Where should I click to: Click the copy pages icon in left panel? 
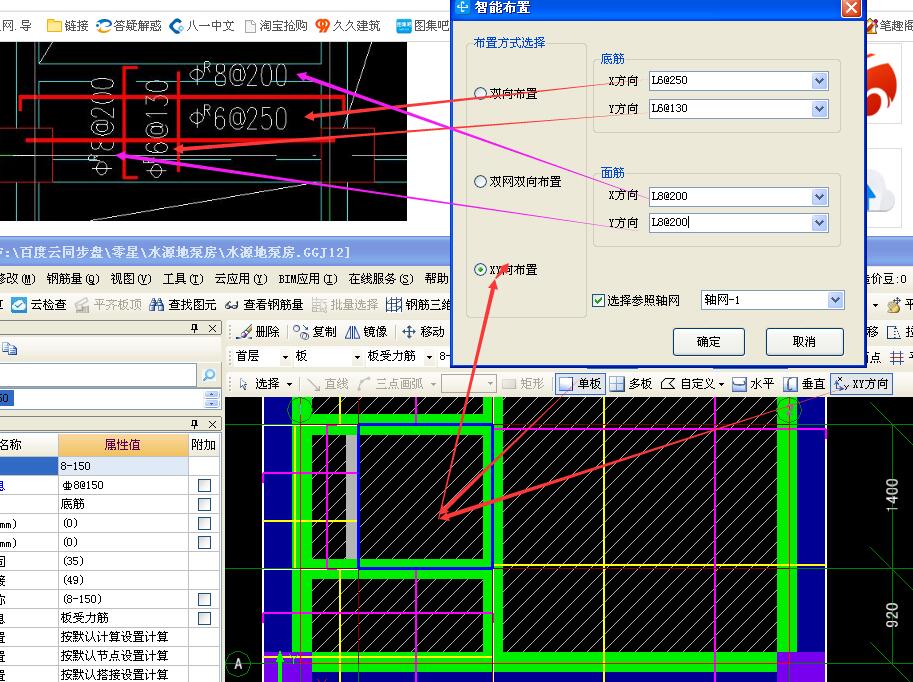click(x=9, y=349)
